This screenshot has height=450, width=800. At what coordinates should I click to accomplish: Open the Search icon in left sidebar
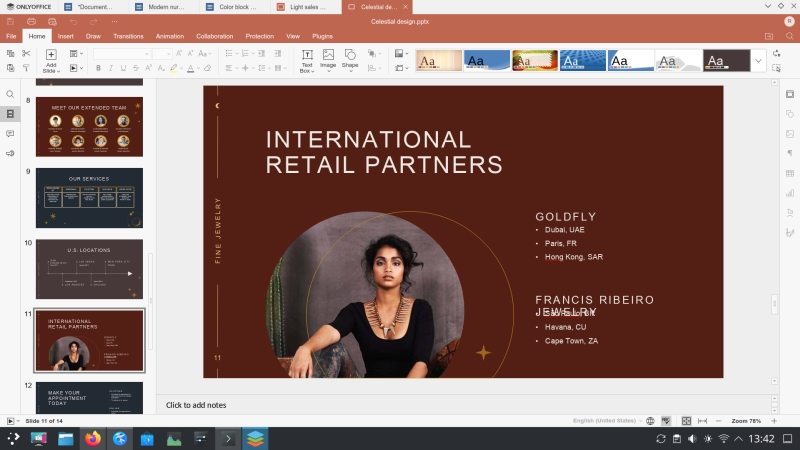(10, 94)
